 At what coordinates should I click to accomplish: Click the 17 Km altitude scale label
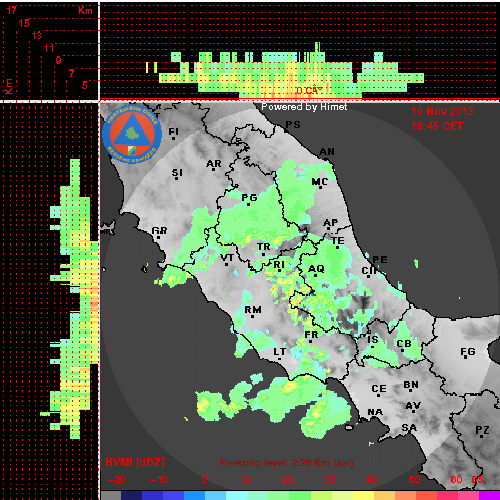(12, 10)
